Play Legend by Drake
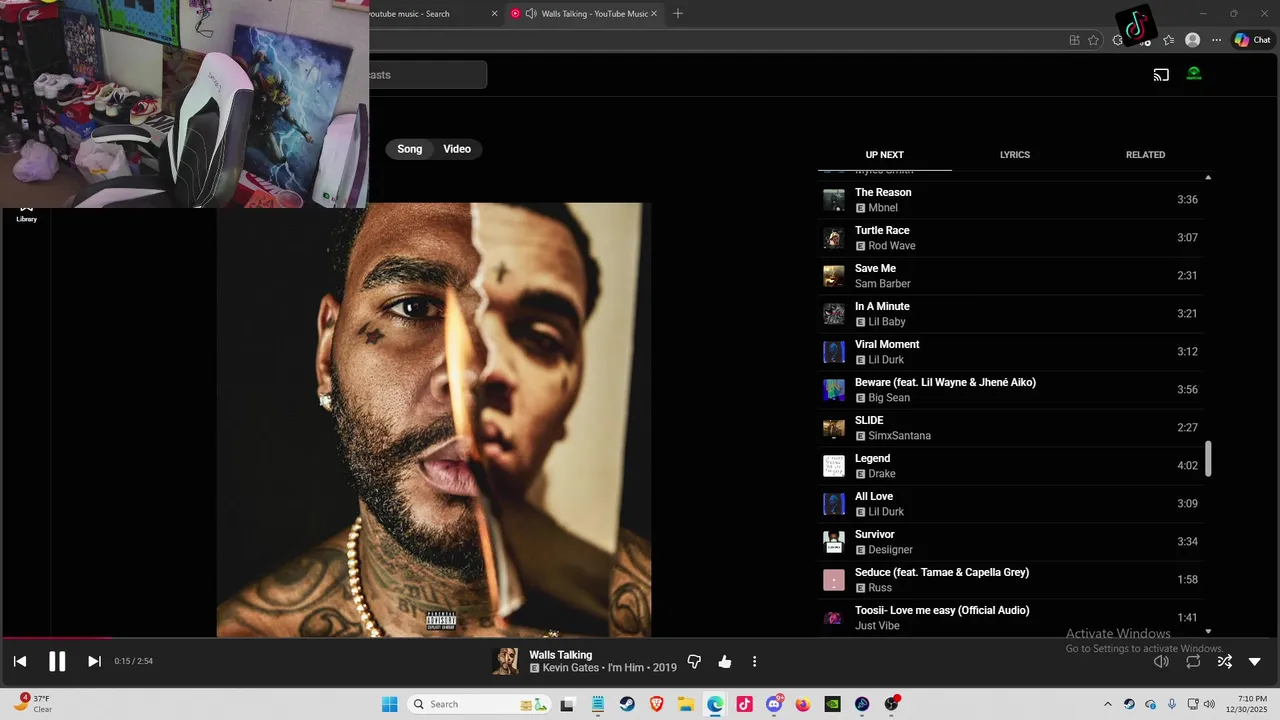This screenshot has height=720, width=1280. 1013,466
